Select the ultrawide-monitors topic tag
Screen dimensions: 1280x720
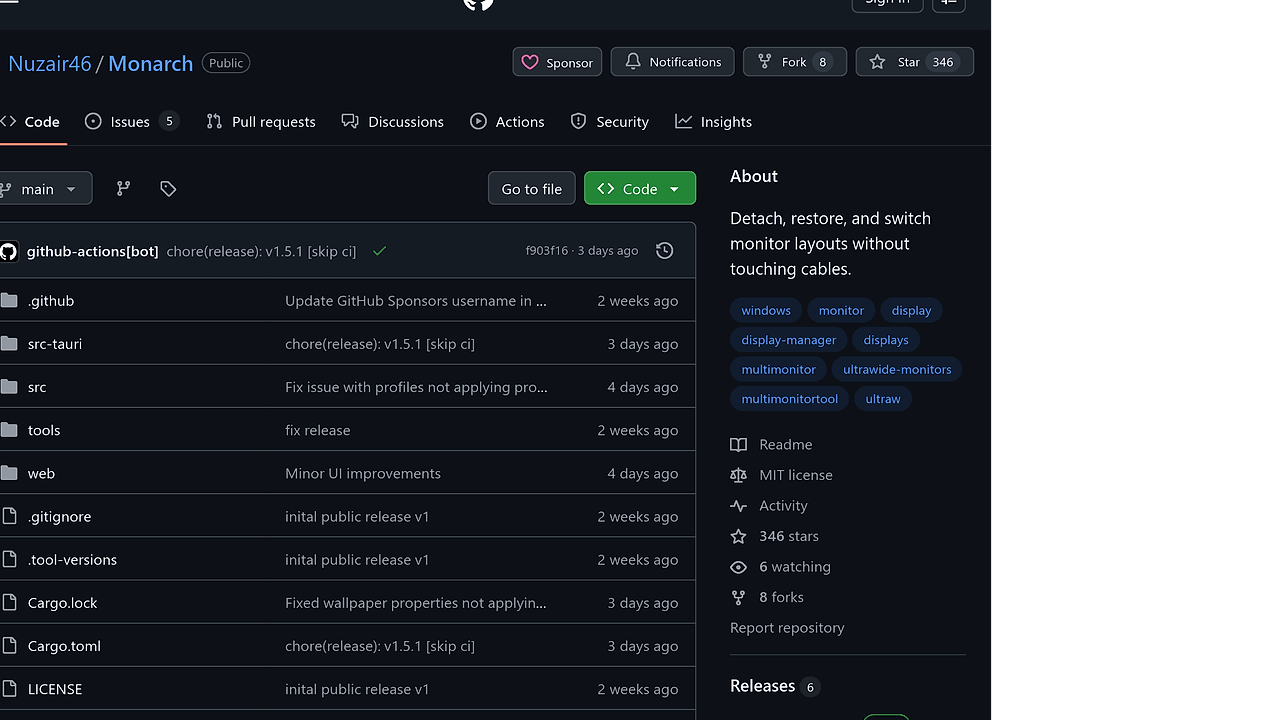point(897,369)
